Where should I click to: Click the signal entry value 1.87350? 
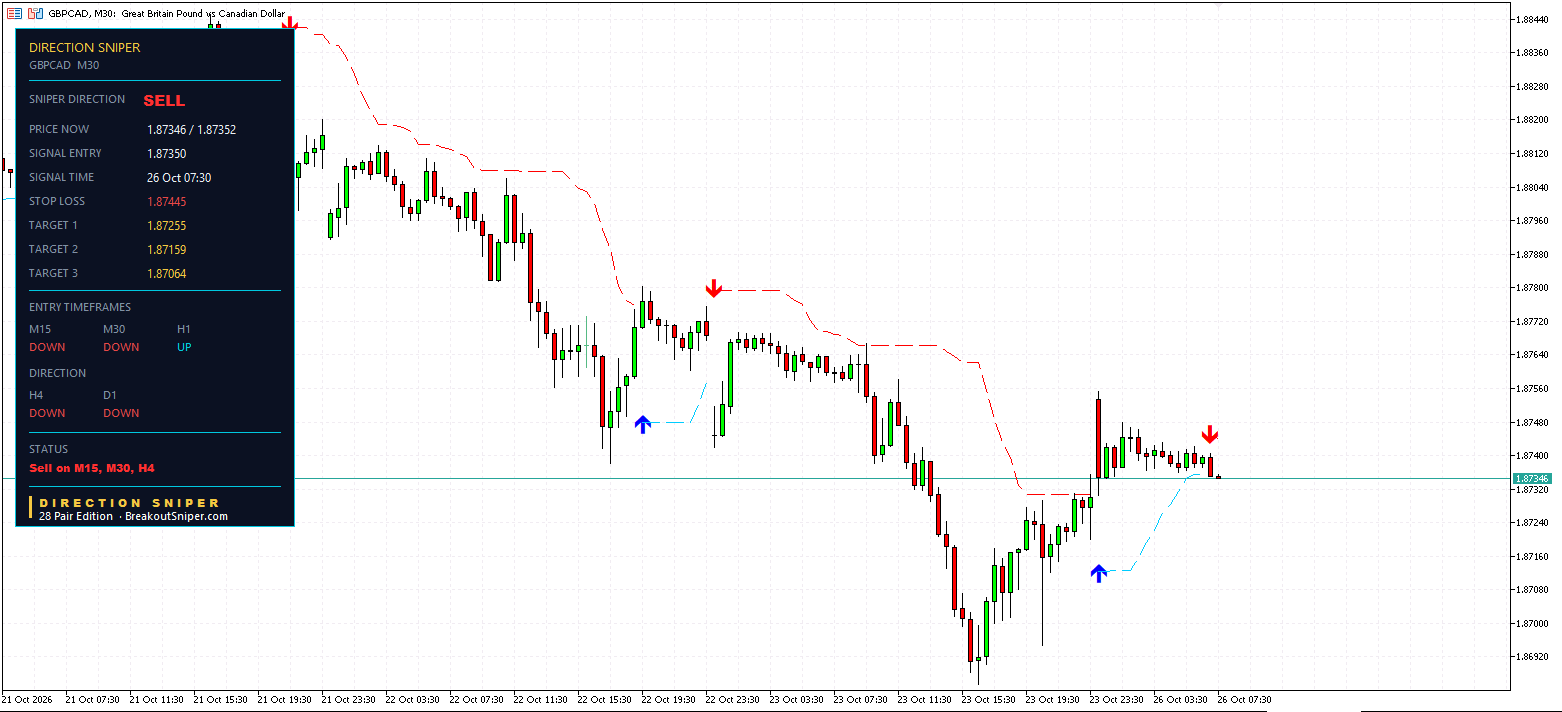pos(166,153)
